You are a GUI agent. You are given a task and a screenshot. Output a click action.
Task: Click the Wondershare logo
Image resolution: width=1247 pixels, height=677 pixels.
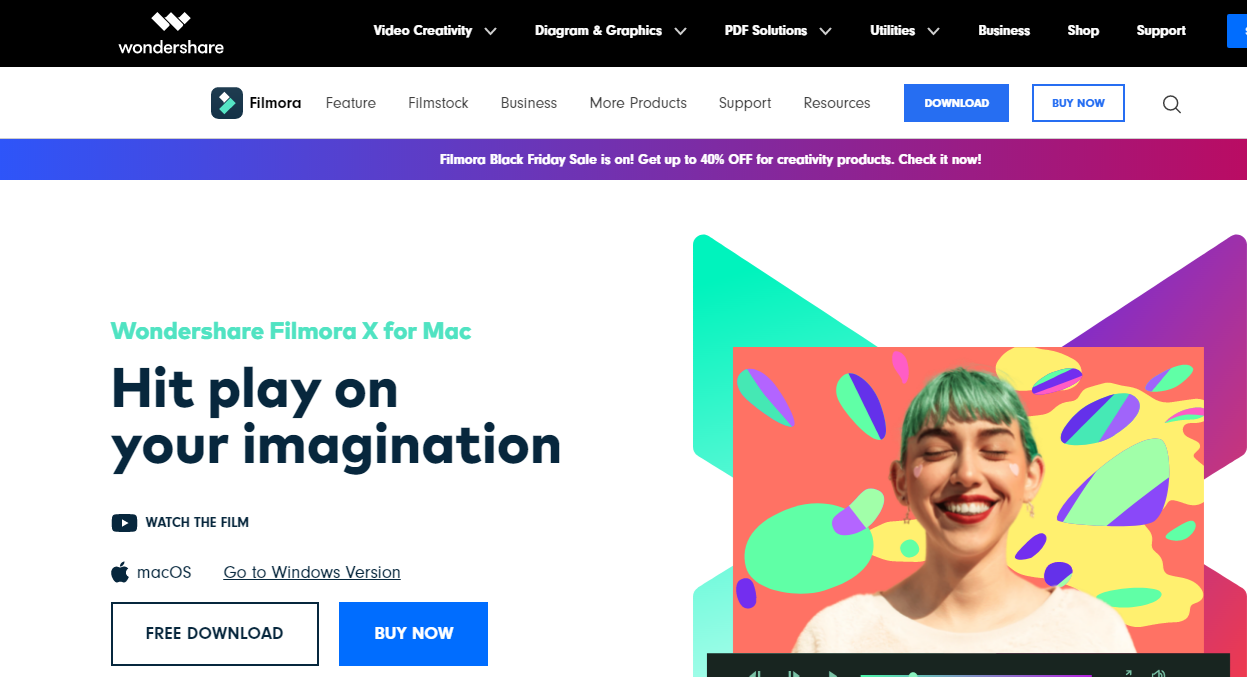(170, 32)
